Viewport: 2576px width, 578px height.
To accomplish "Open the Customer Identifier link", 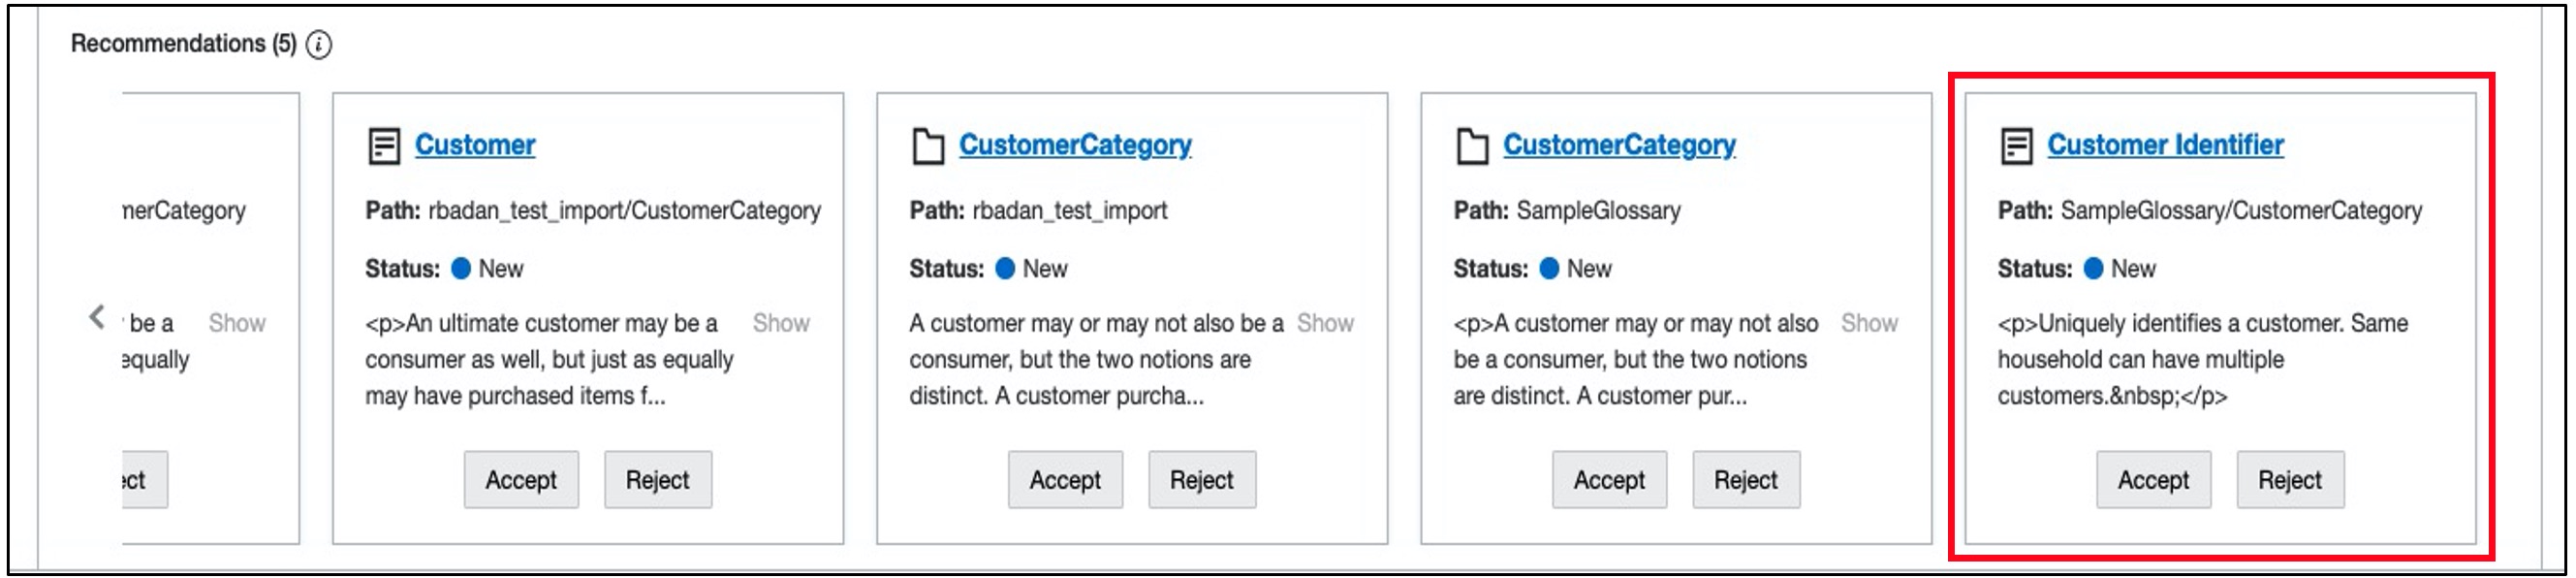I will (x=2165, y=145).
